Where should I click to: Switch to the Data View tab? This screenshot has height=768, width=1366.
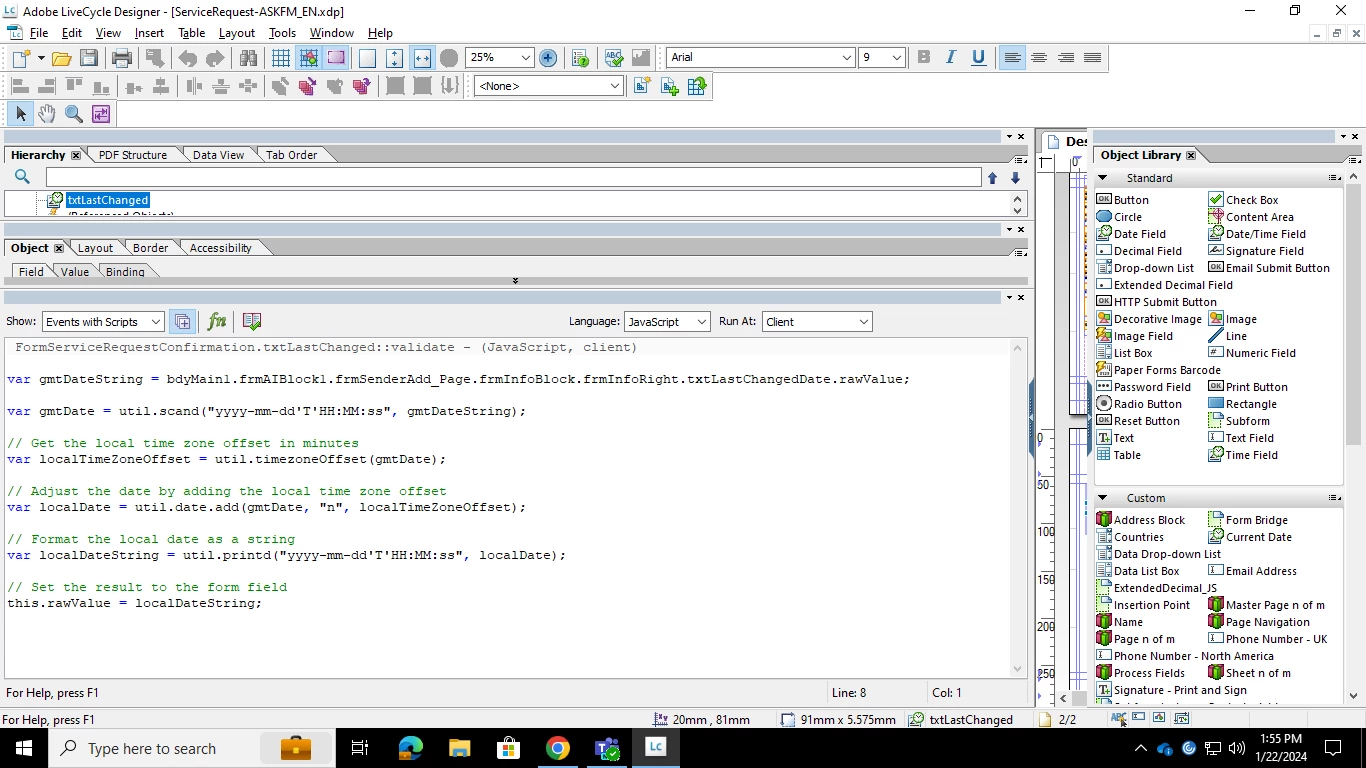tap(218, 155)
